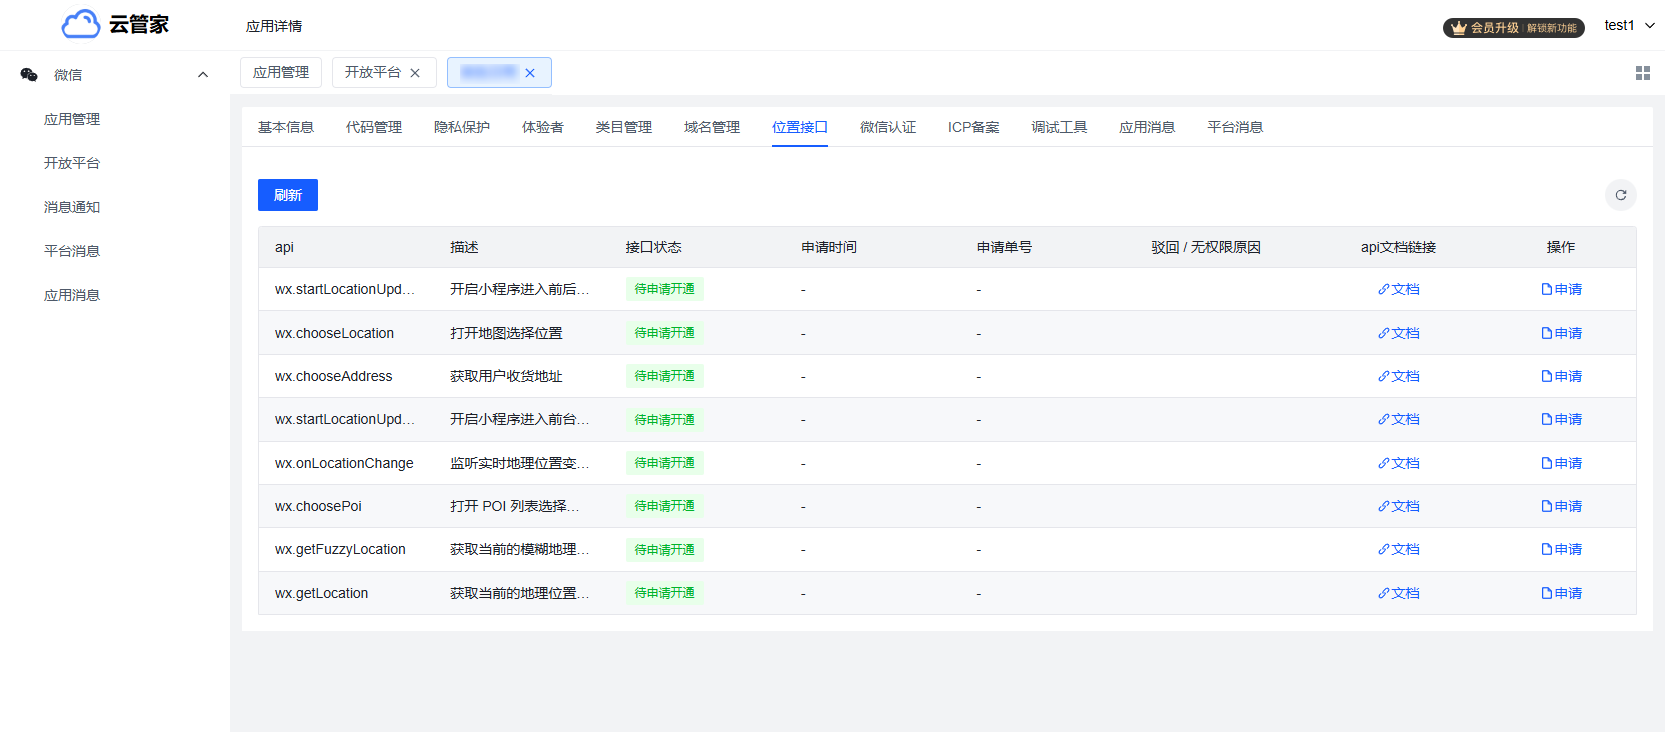
Task: Open the grid layout icon at top right
Action: pyautogui.click(x=1643, y=73)
